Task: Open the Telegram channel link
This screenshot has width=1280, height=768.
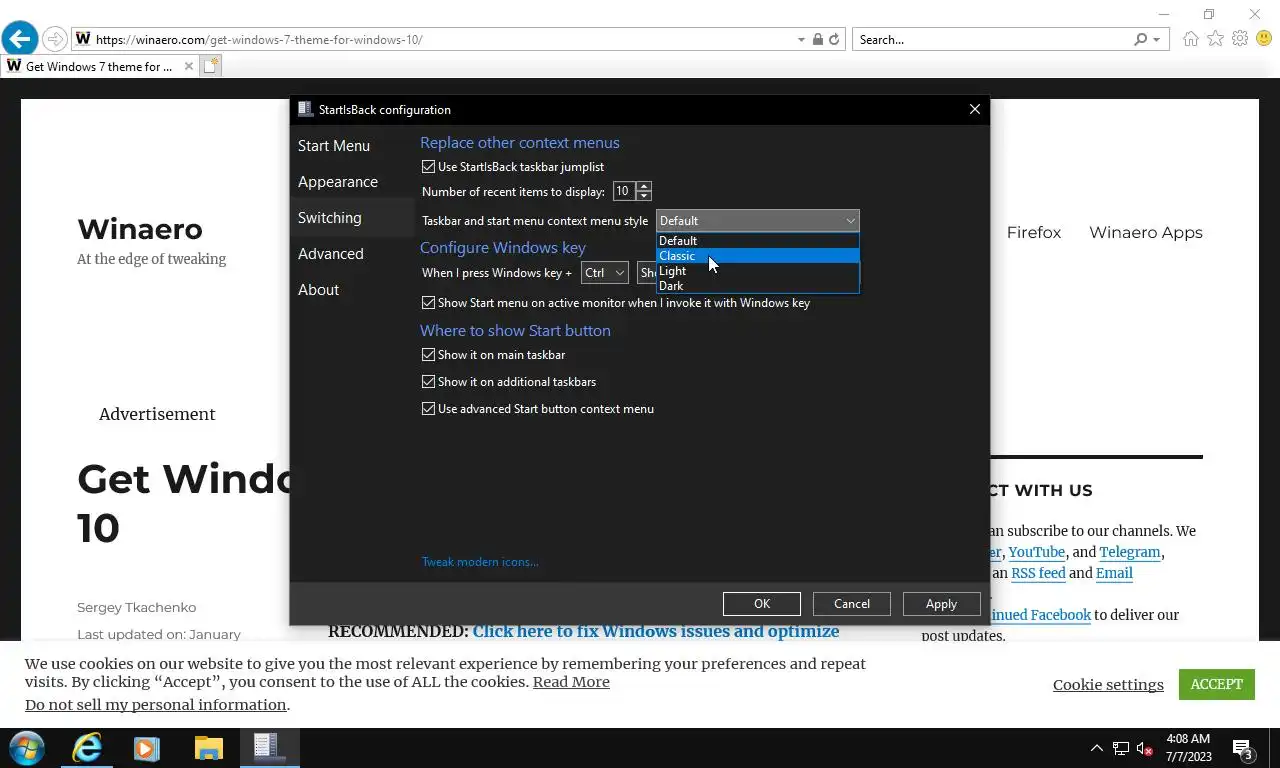Action: 1130,552
